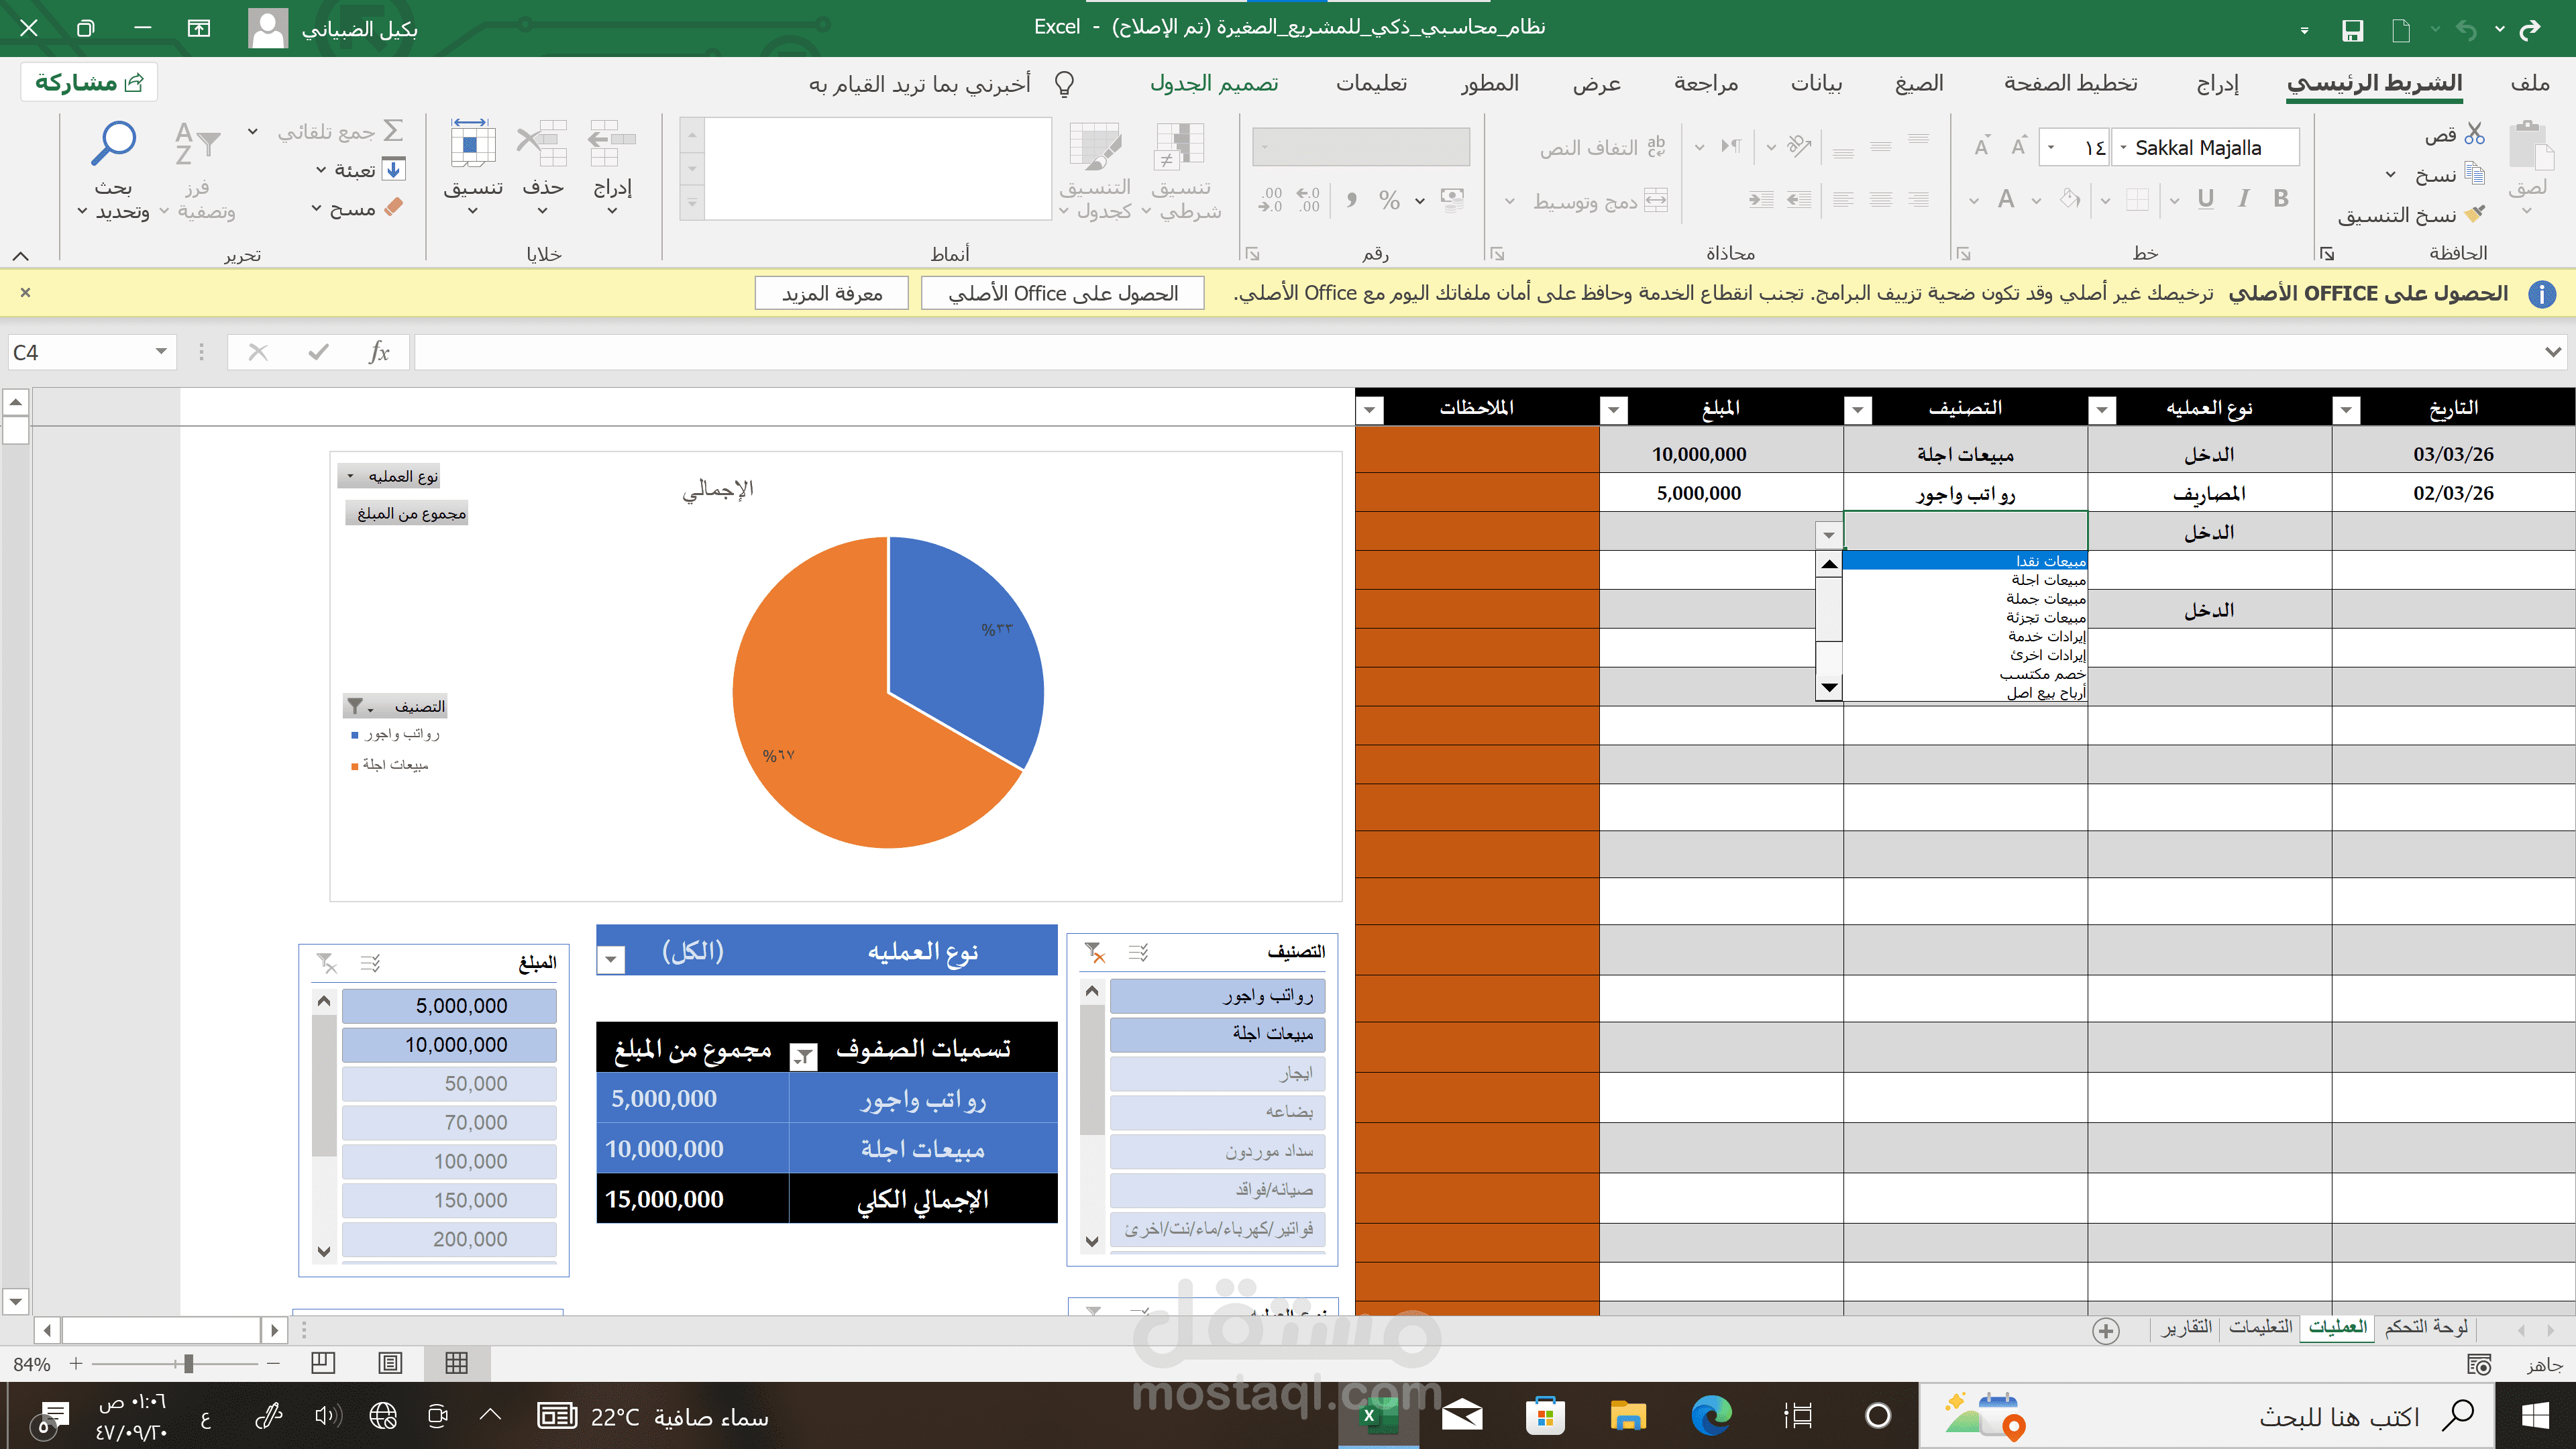This screenshot has height=1449, width=2576.
Task: Click معرفة المزيد button in banner
Action: (x=831, y=293)
